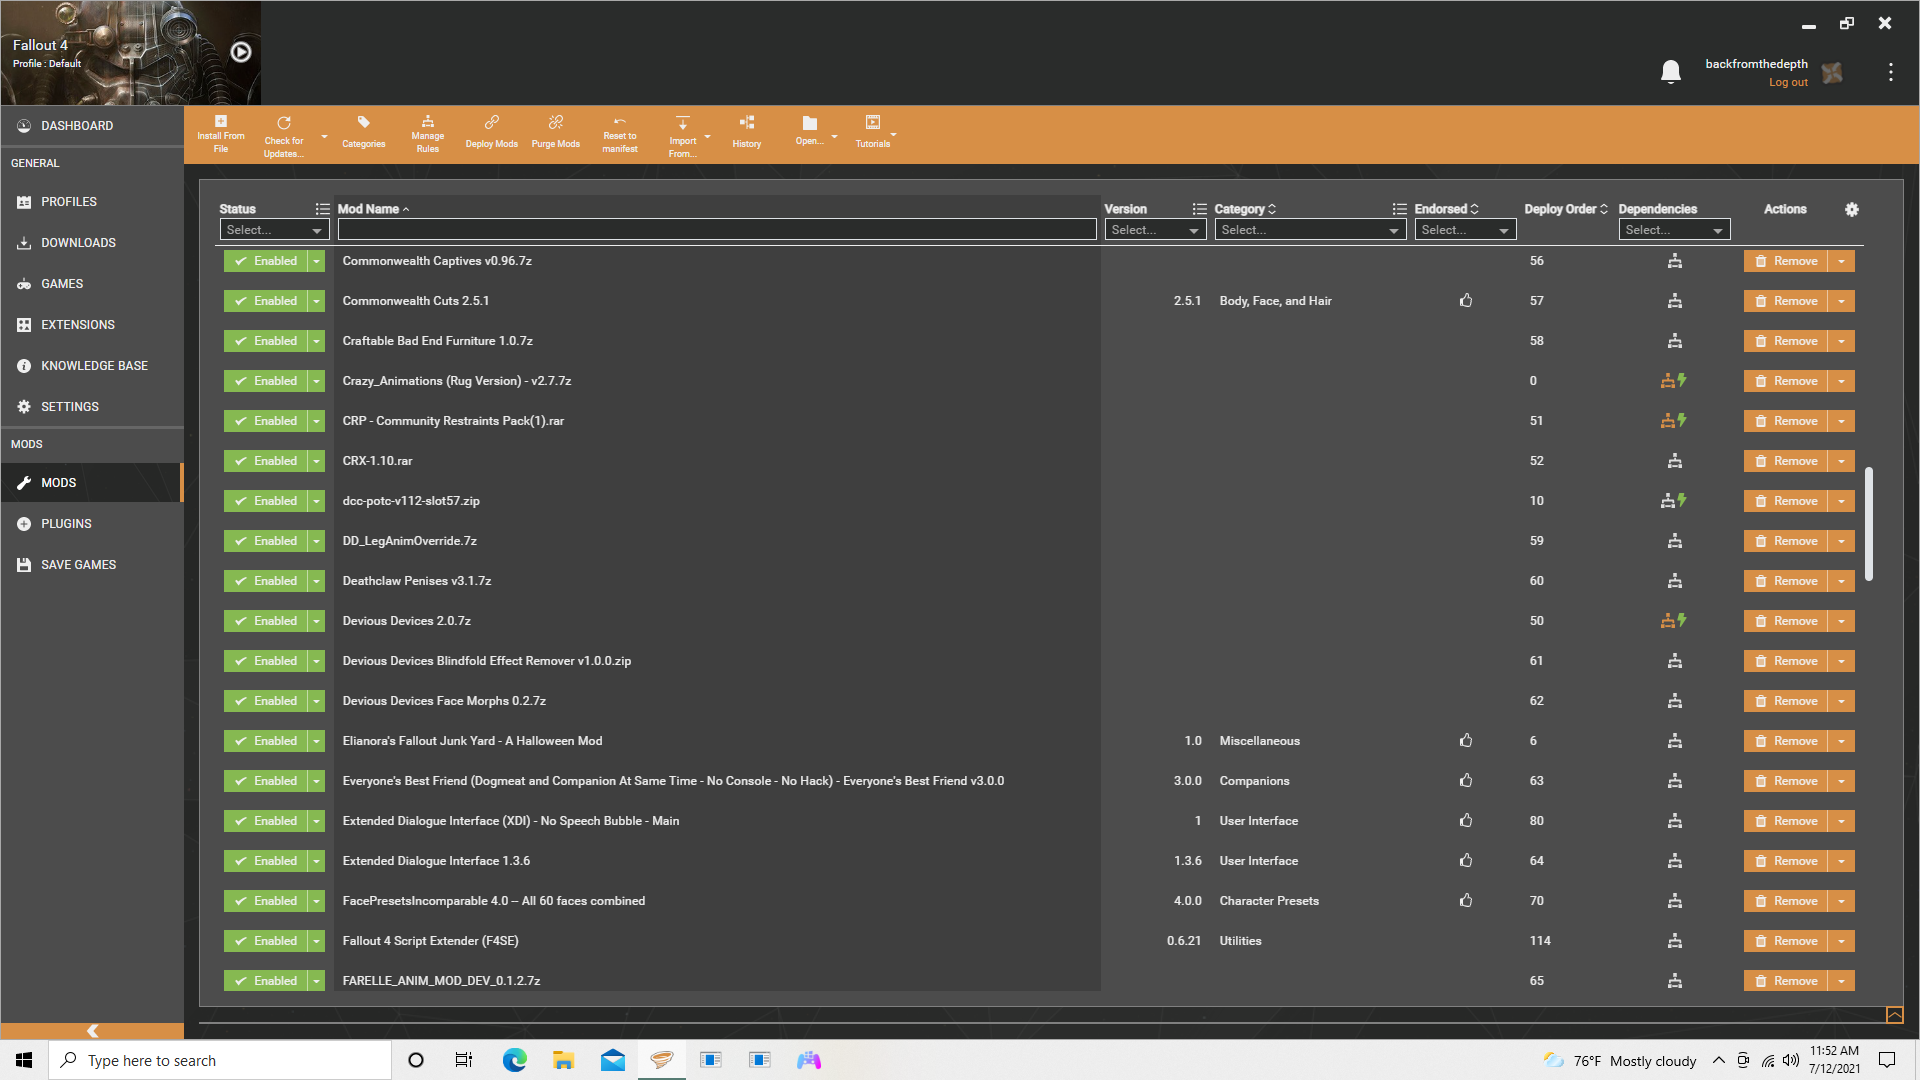This screenshot has width=1920, height=1080.
Task: Open the Endorsed filter dropdown
Action: pos(1465,230)
